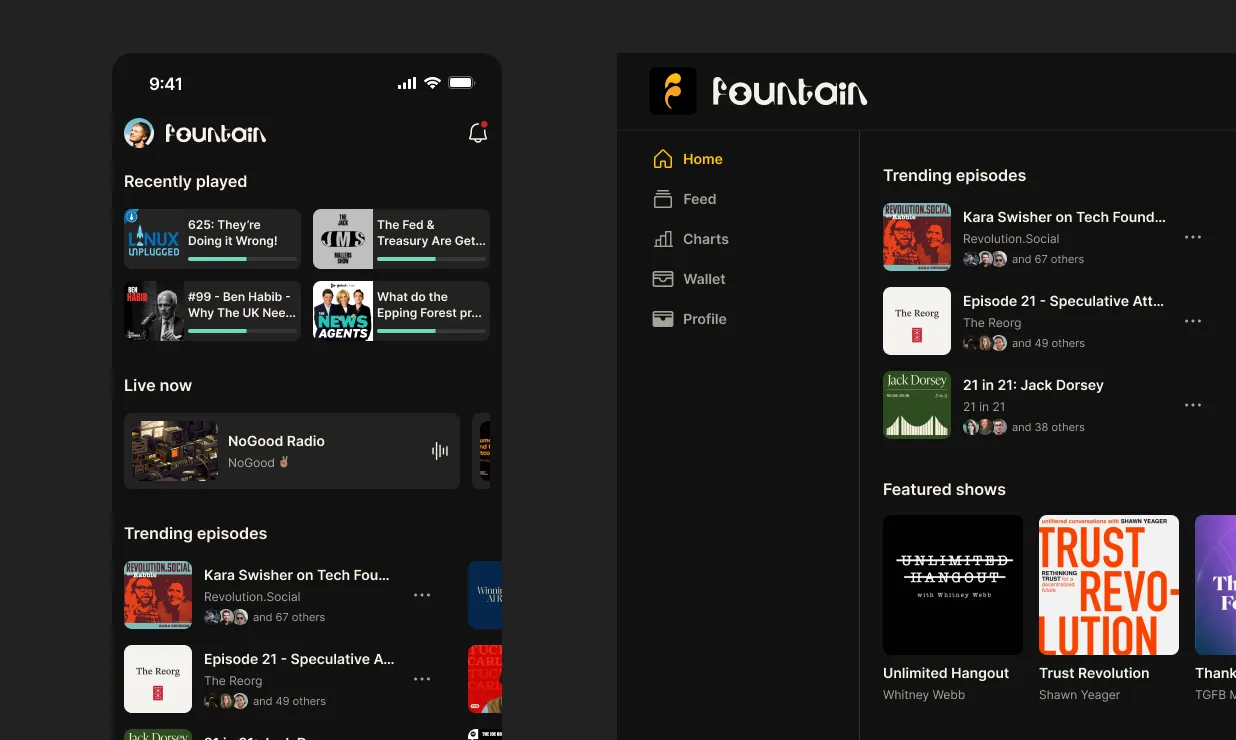Tap 'and 67 others' in mobile trending
1236x740 pixels.
[x=289, y=617]
